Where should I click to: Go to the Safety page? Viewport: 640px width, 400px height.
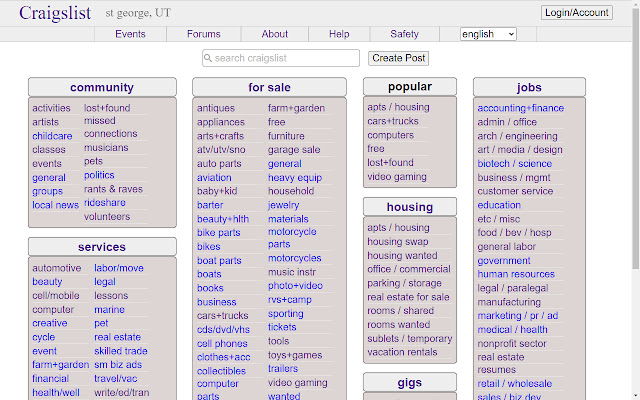404,34
